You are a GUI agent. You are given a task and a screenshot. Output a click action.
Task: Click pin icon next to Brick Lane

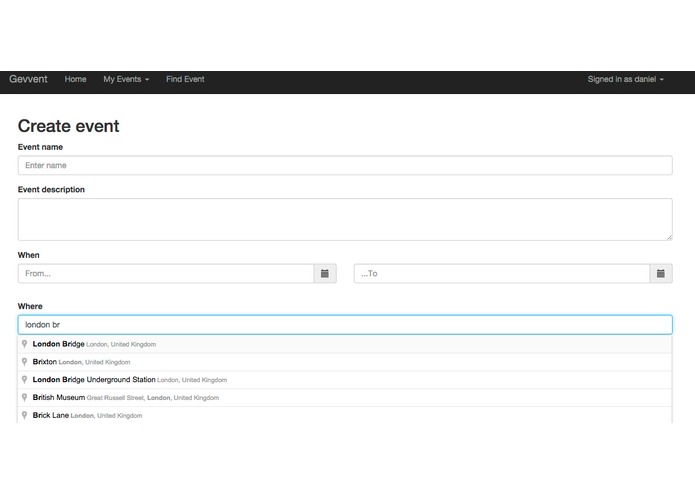(x=25, y=415)
